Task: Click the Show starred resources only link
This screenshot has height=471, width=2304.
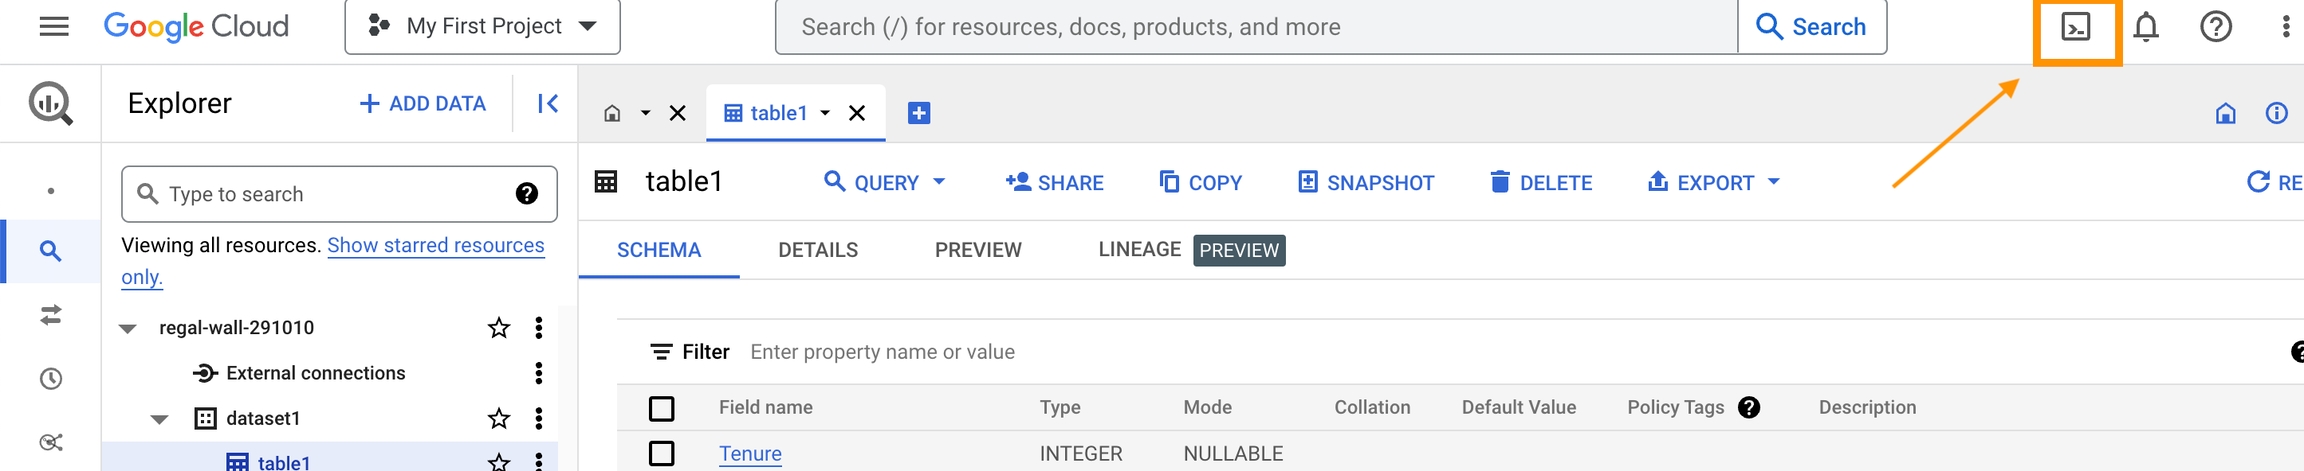Action: coord(435,246)
